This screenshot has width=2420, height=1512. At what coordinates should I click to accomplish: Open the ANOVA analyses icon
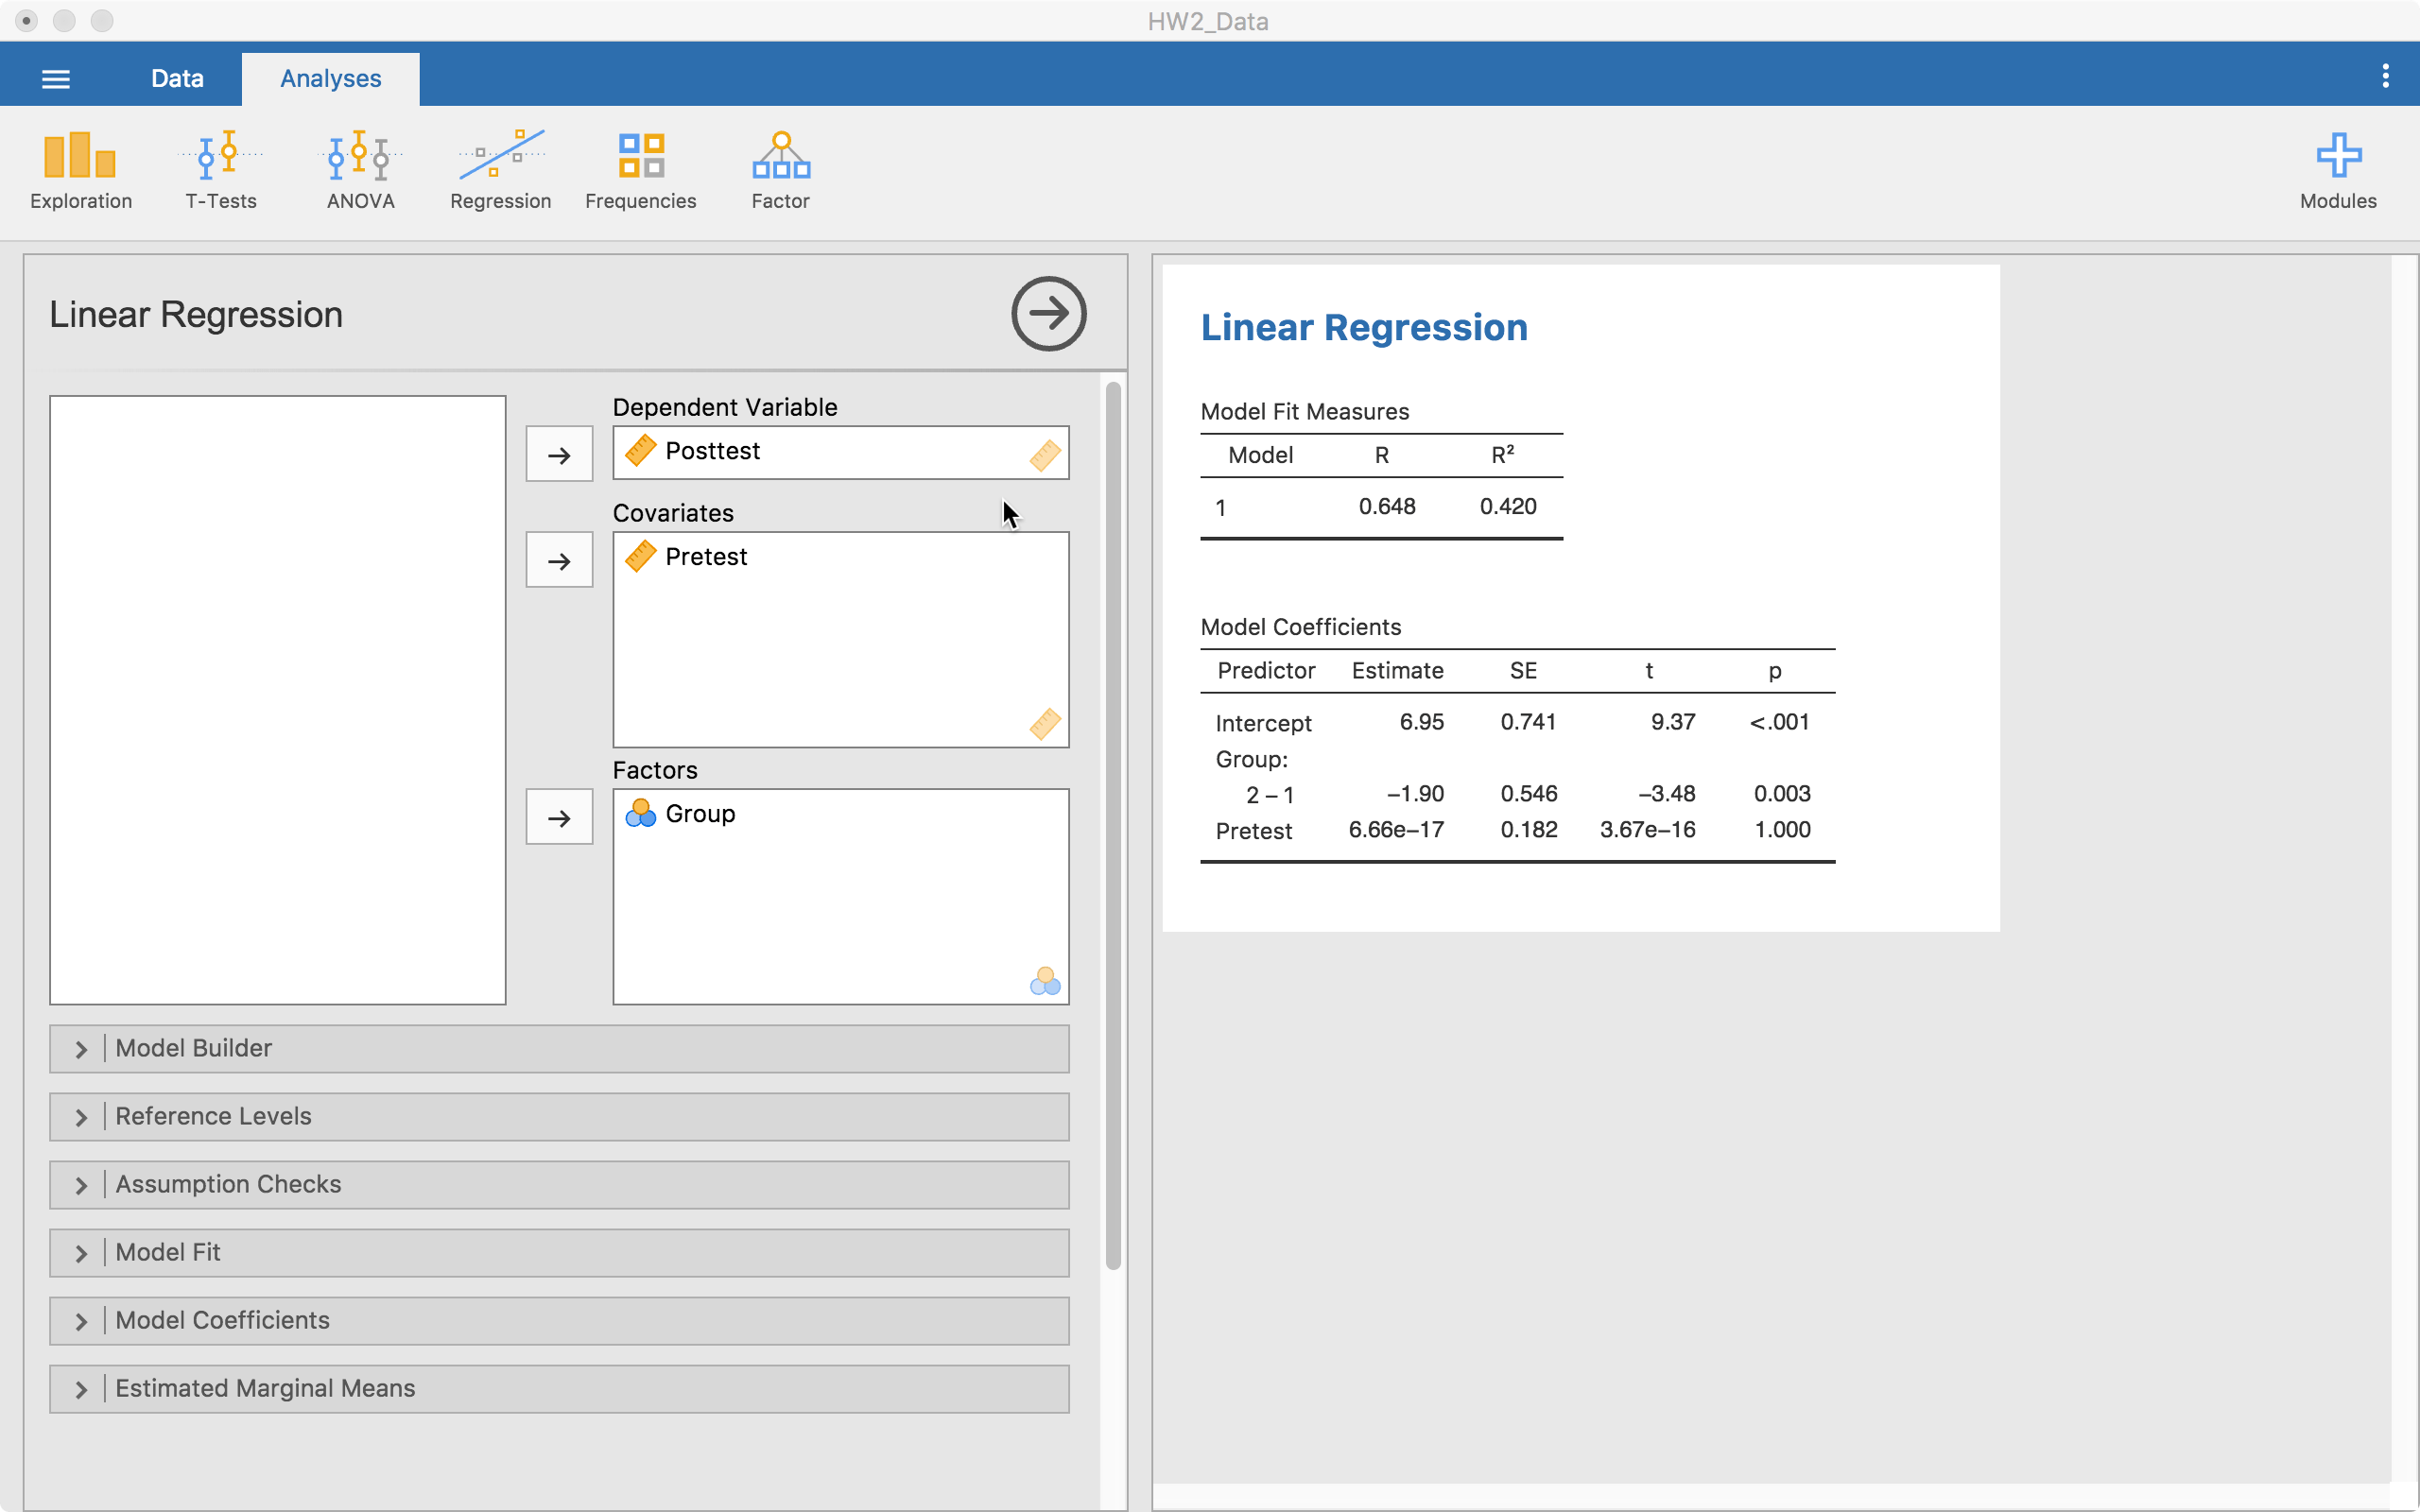click(x=360, y=170)
